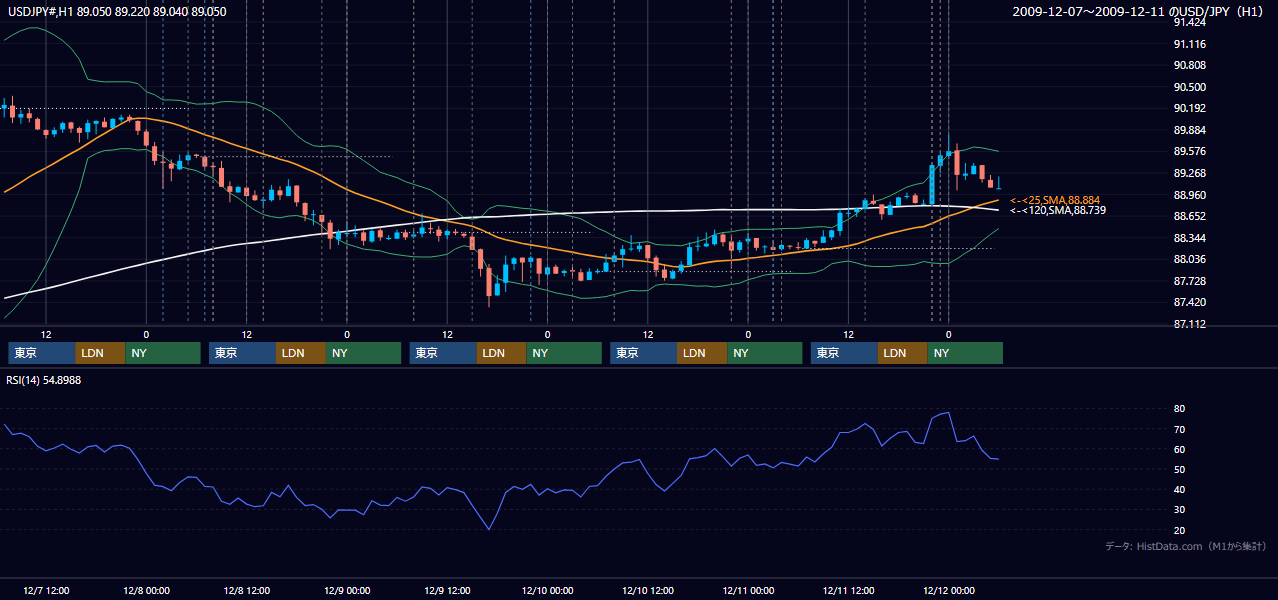Select the 88.036 price axis label
The height and width of the screenshot is (600, 1278).
coord(1191,259)
